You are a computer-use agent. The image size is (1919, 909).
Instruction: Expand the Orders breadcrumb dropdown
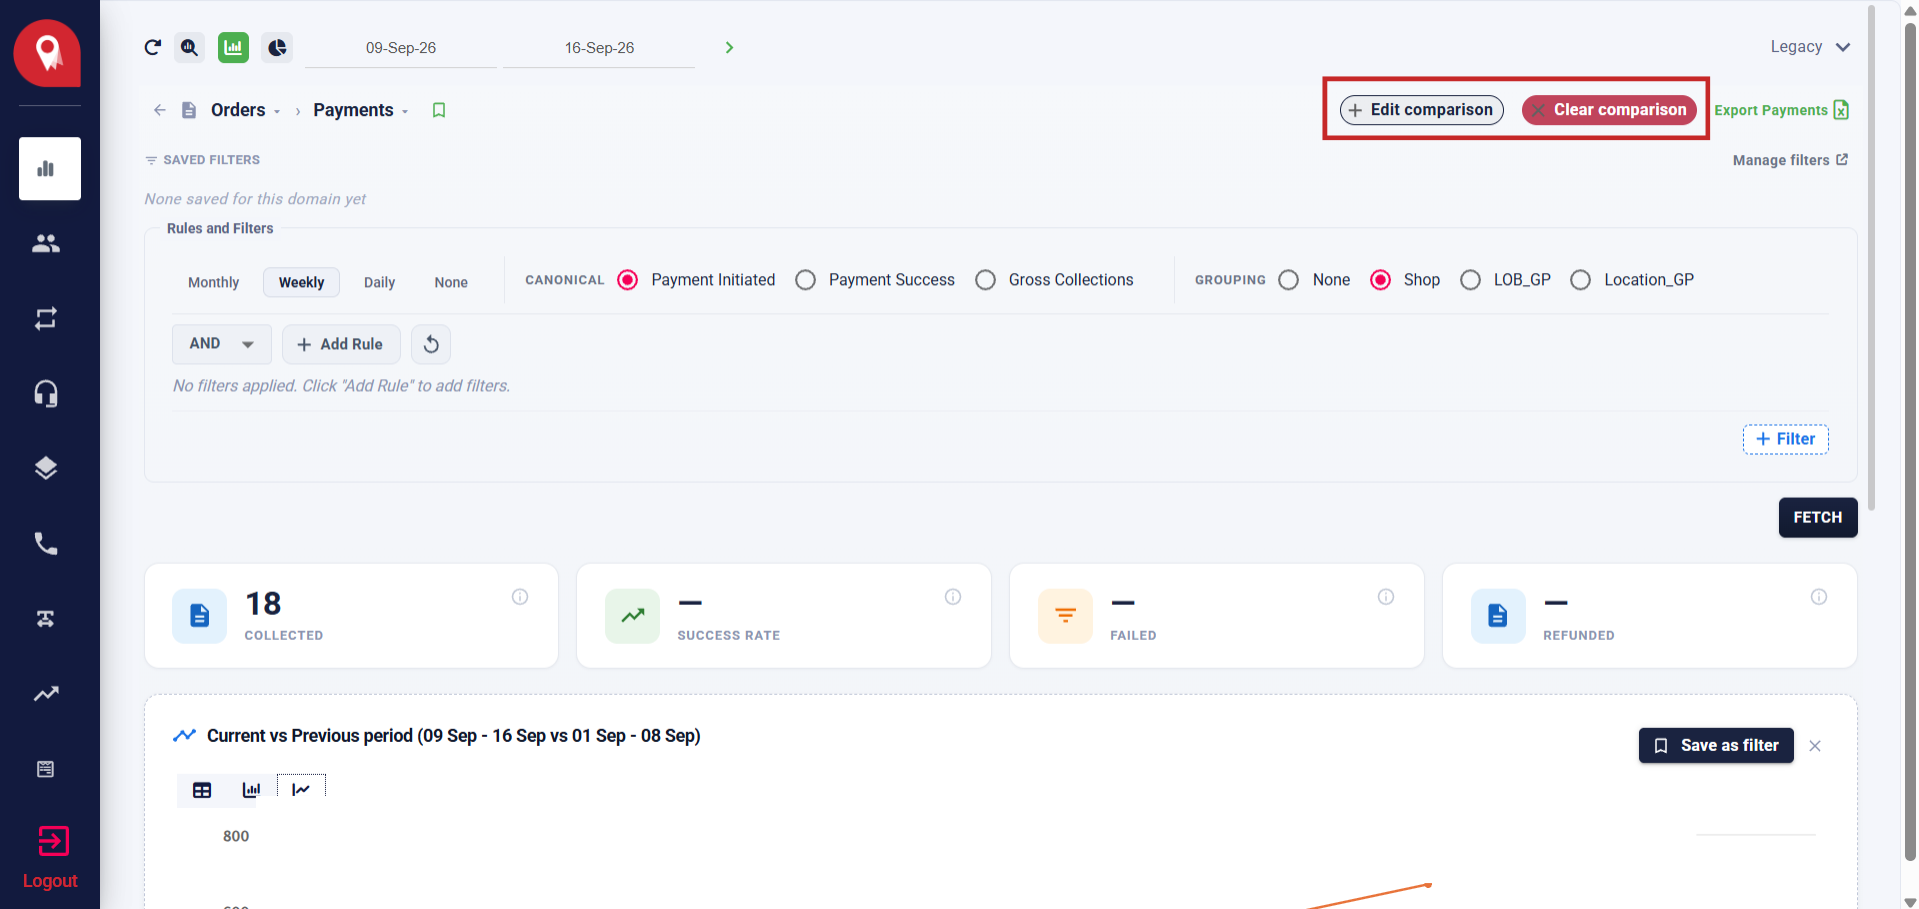pos(277,112)
